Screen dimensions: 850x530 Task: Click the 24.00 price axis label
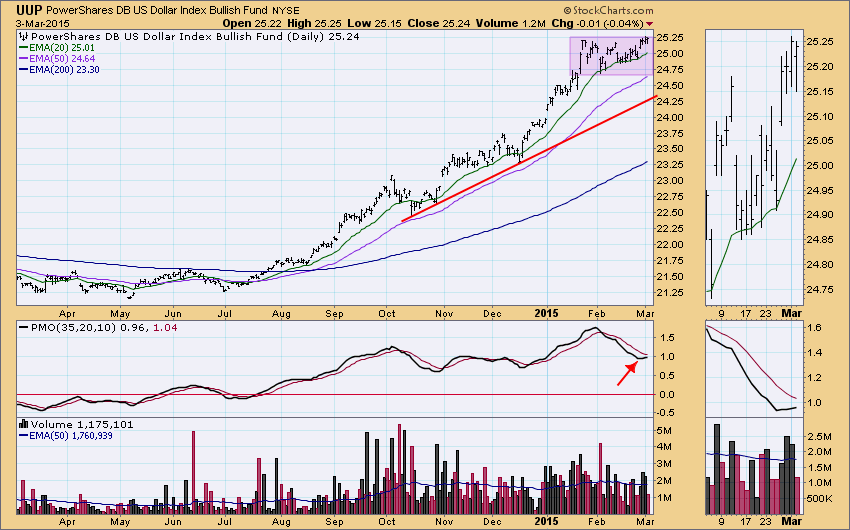coord(669,118)
